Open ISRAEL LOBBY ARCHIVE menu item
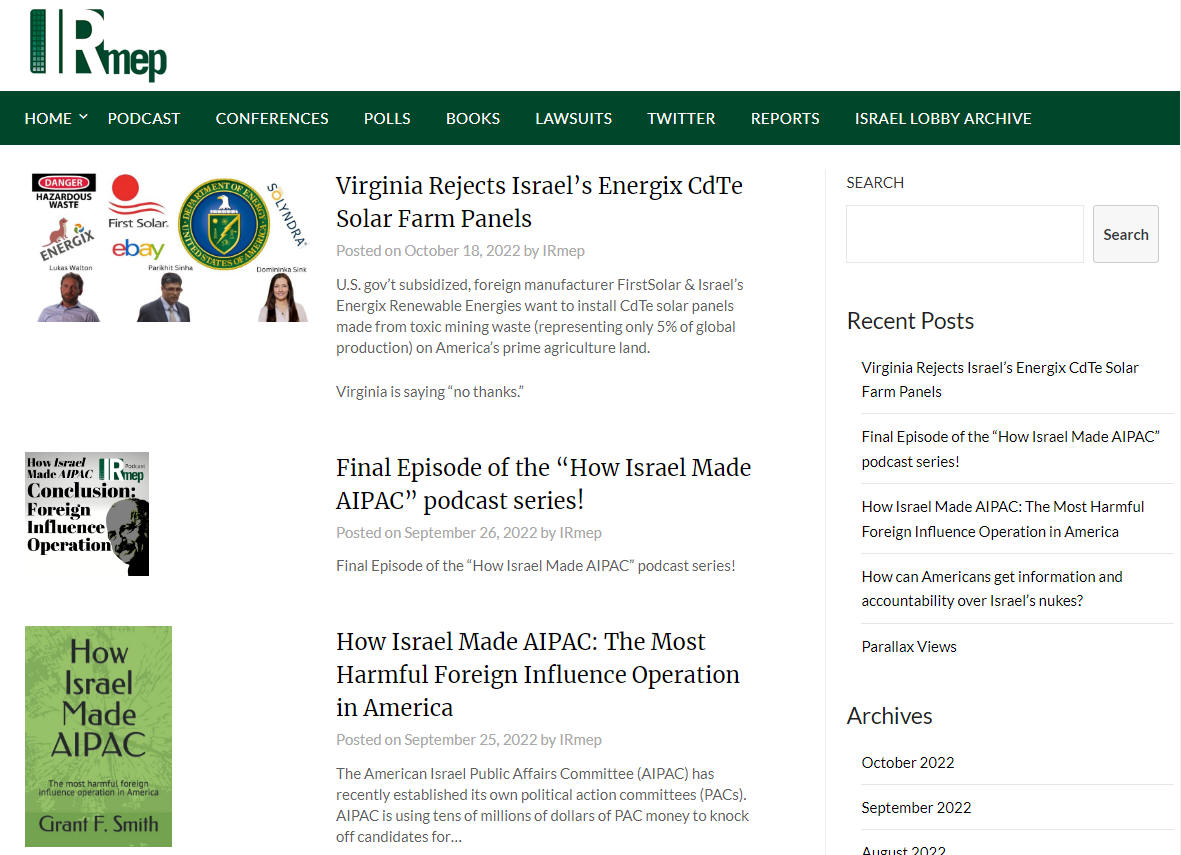 pyautogui.click(x=943, y=118)
